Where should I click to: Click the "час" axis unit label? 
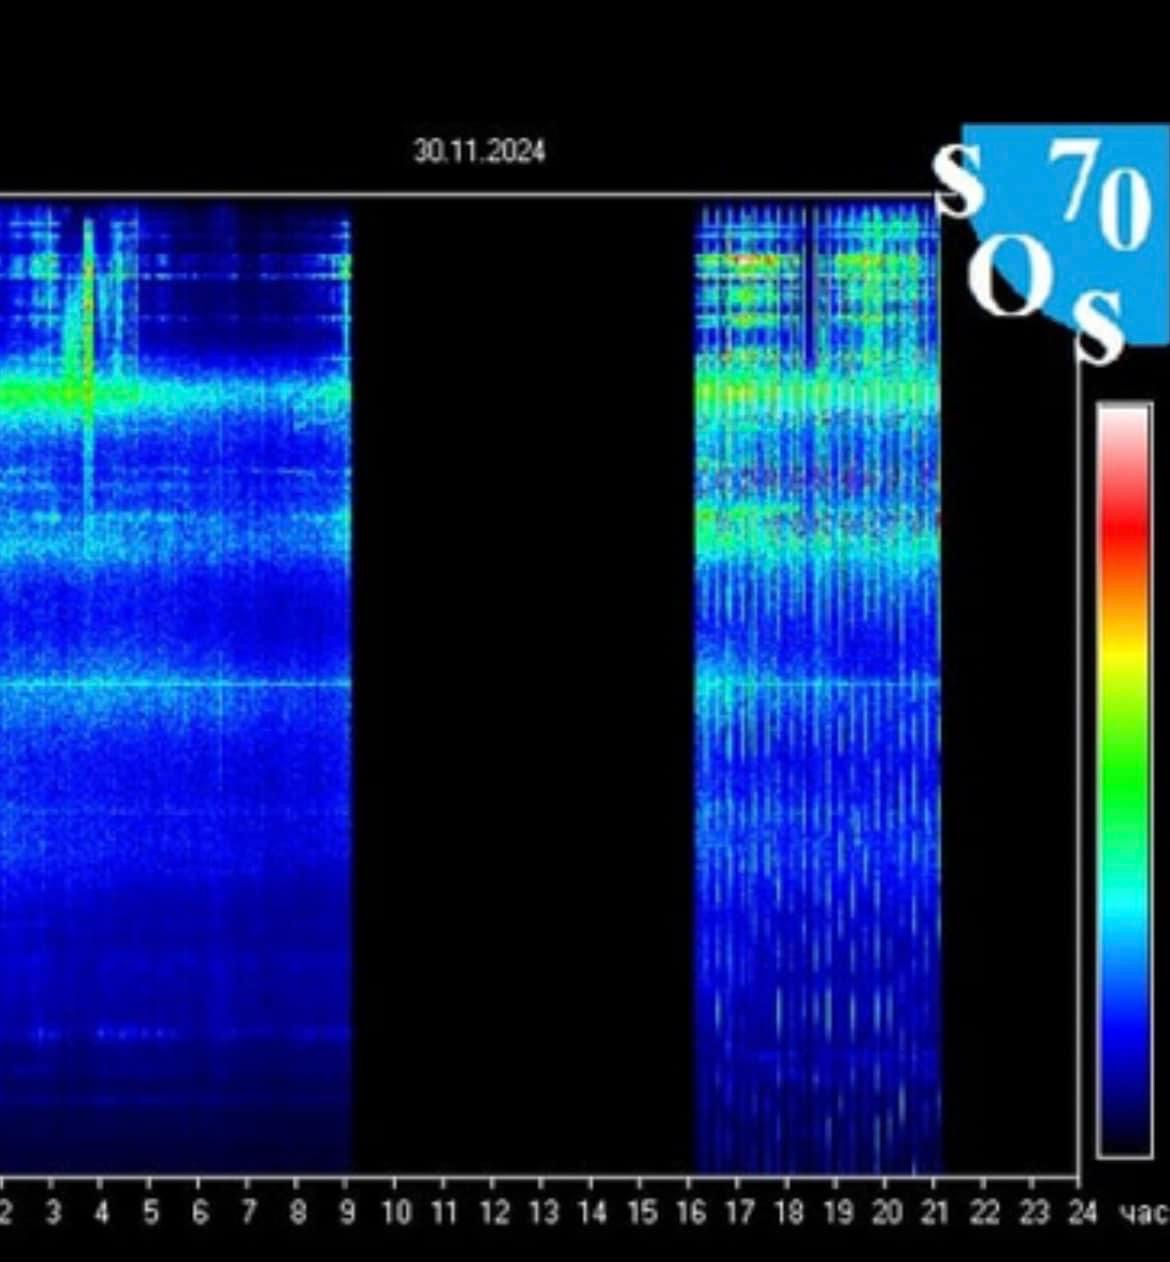1143,1214
